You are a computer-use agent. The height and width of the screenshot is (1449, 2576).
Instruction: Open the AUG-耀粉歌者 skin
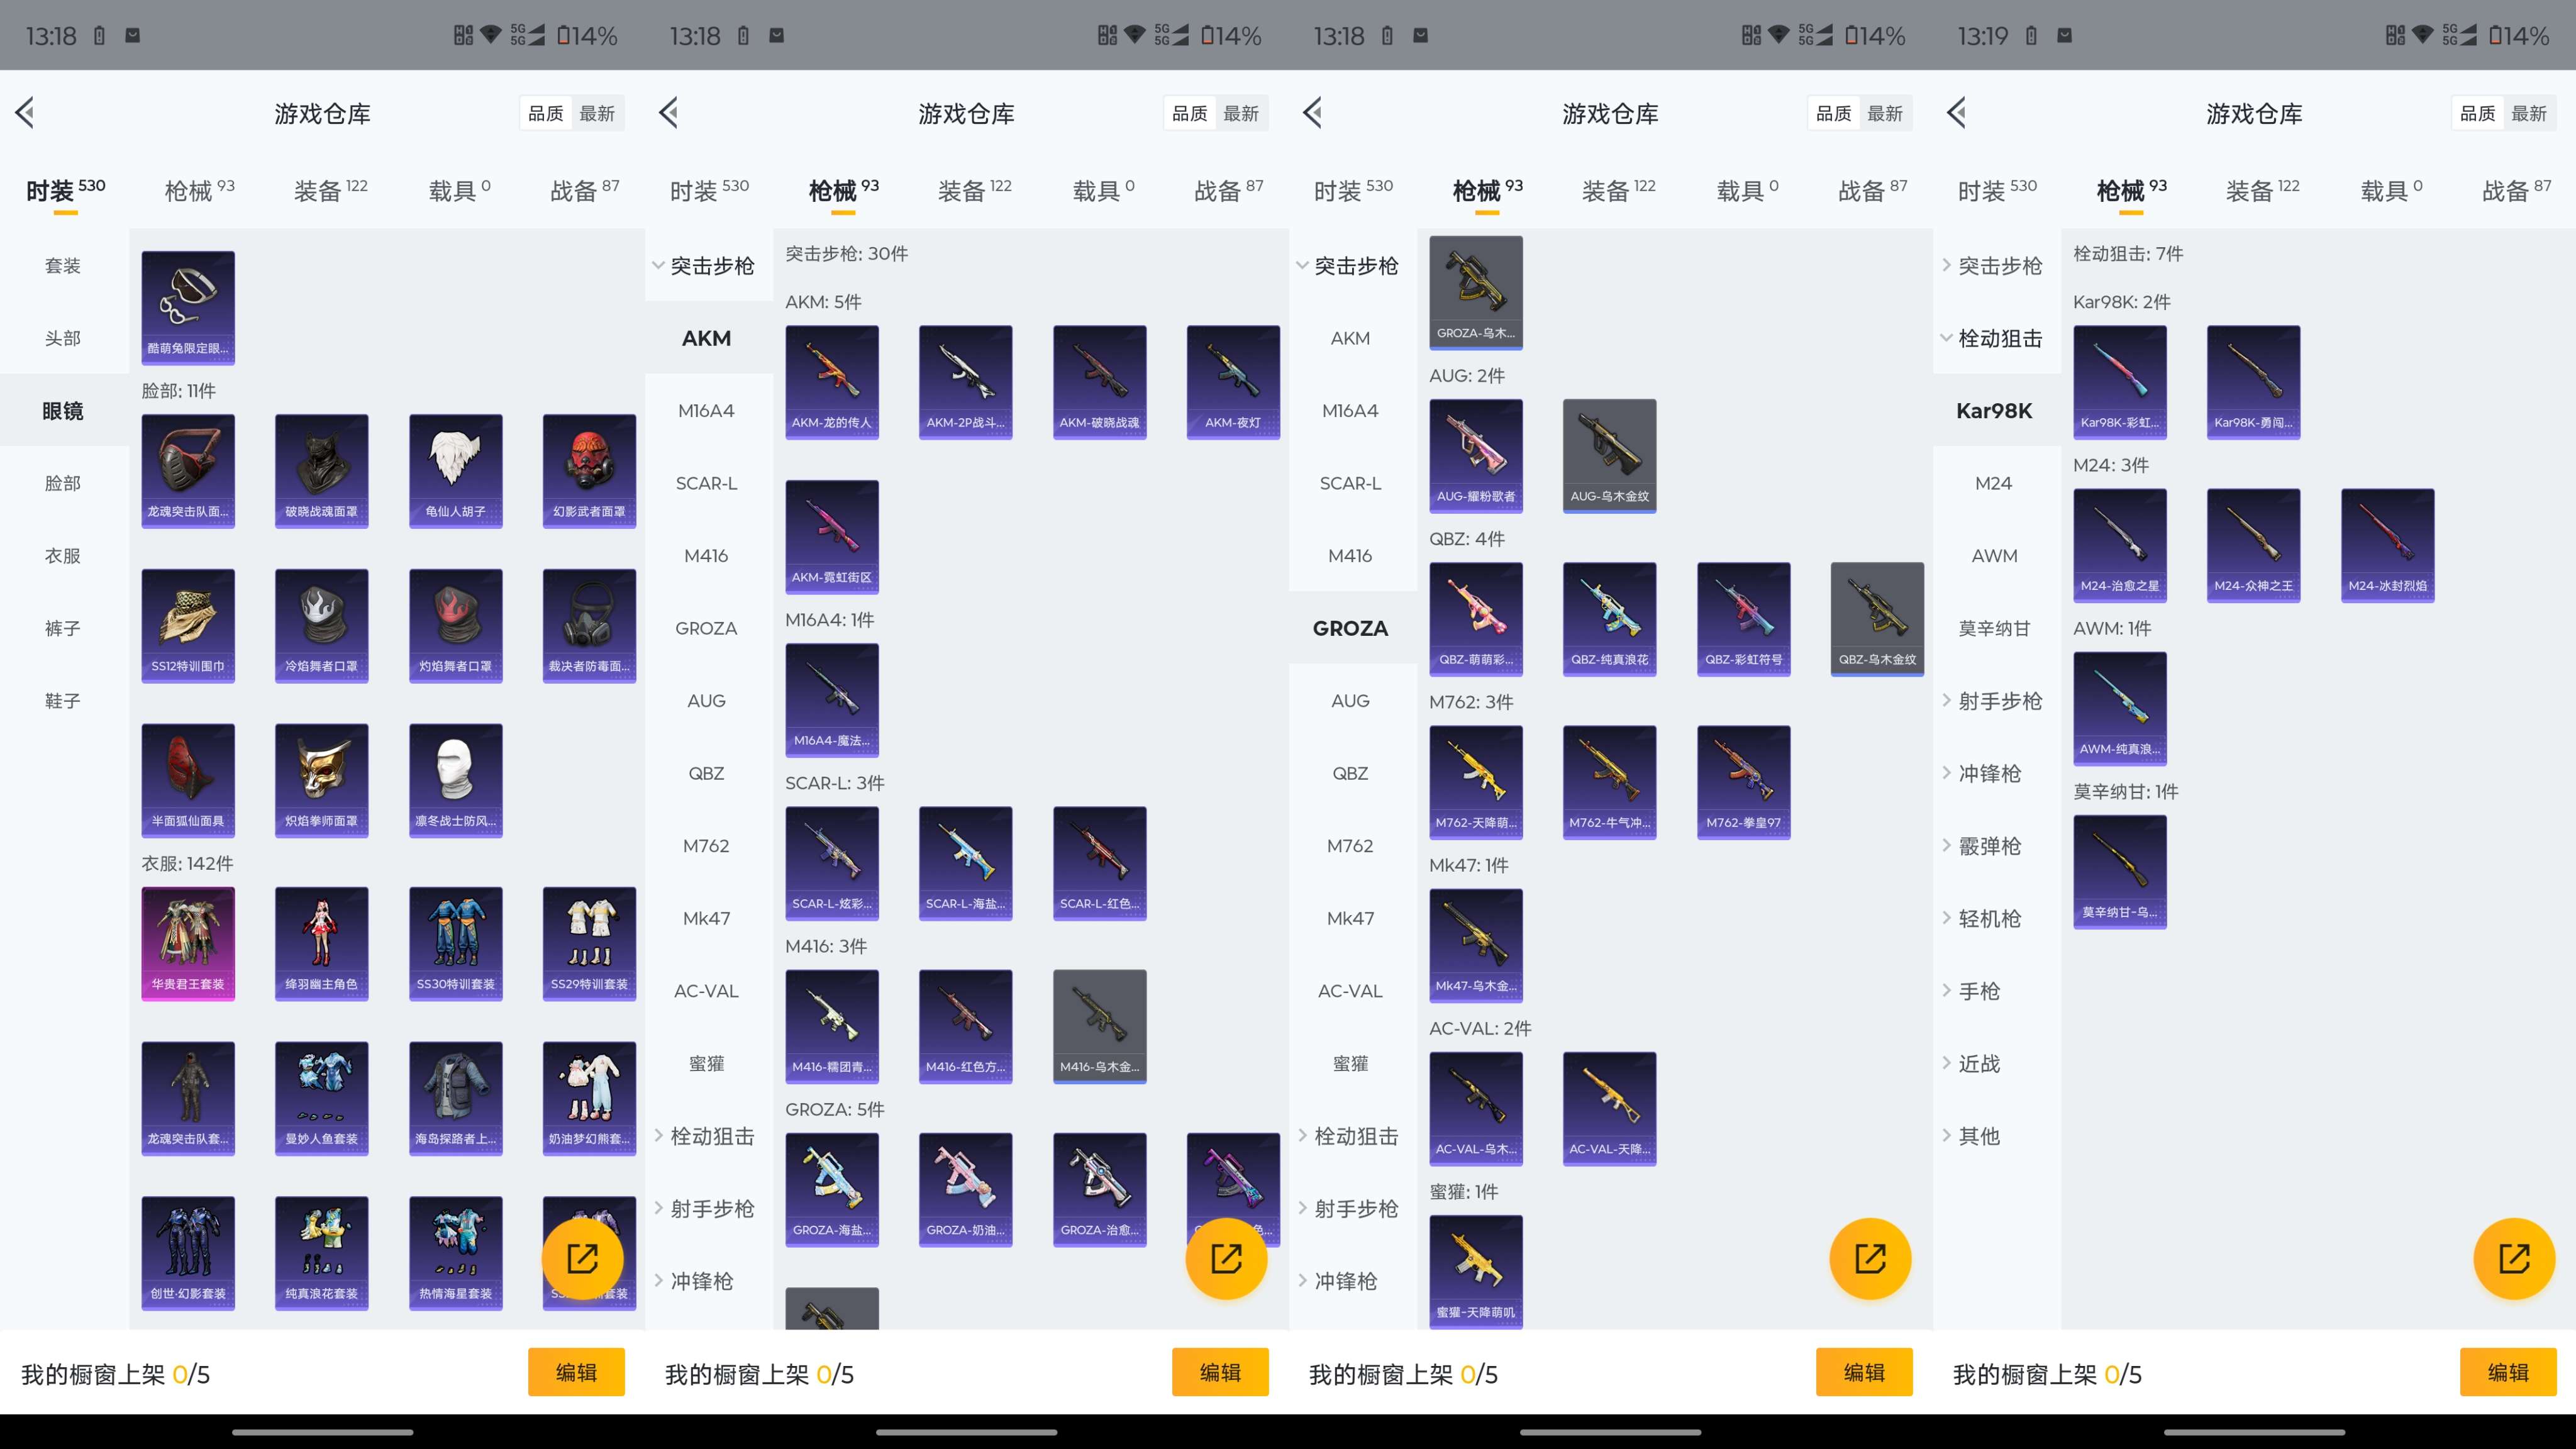pos(1476,456)
